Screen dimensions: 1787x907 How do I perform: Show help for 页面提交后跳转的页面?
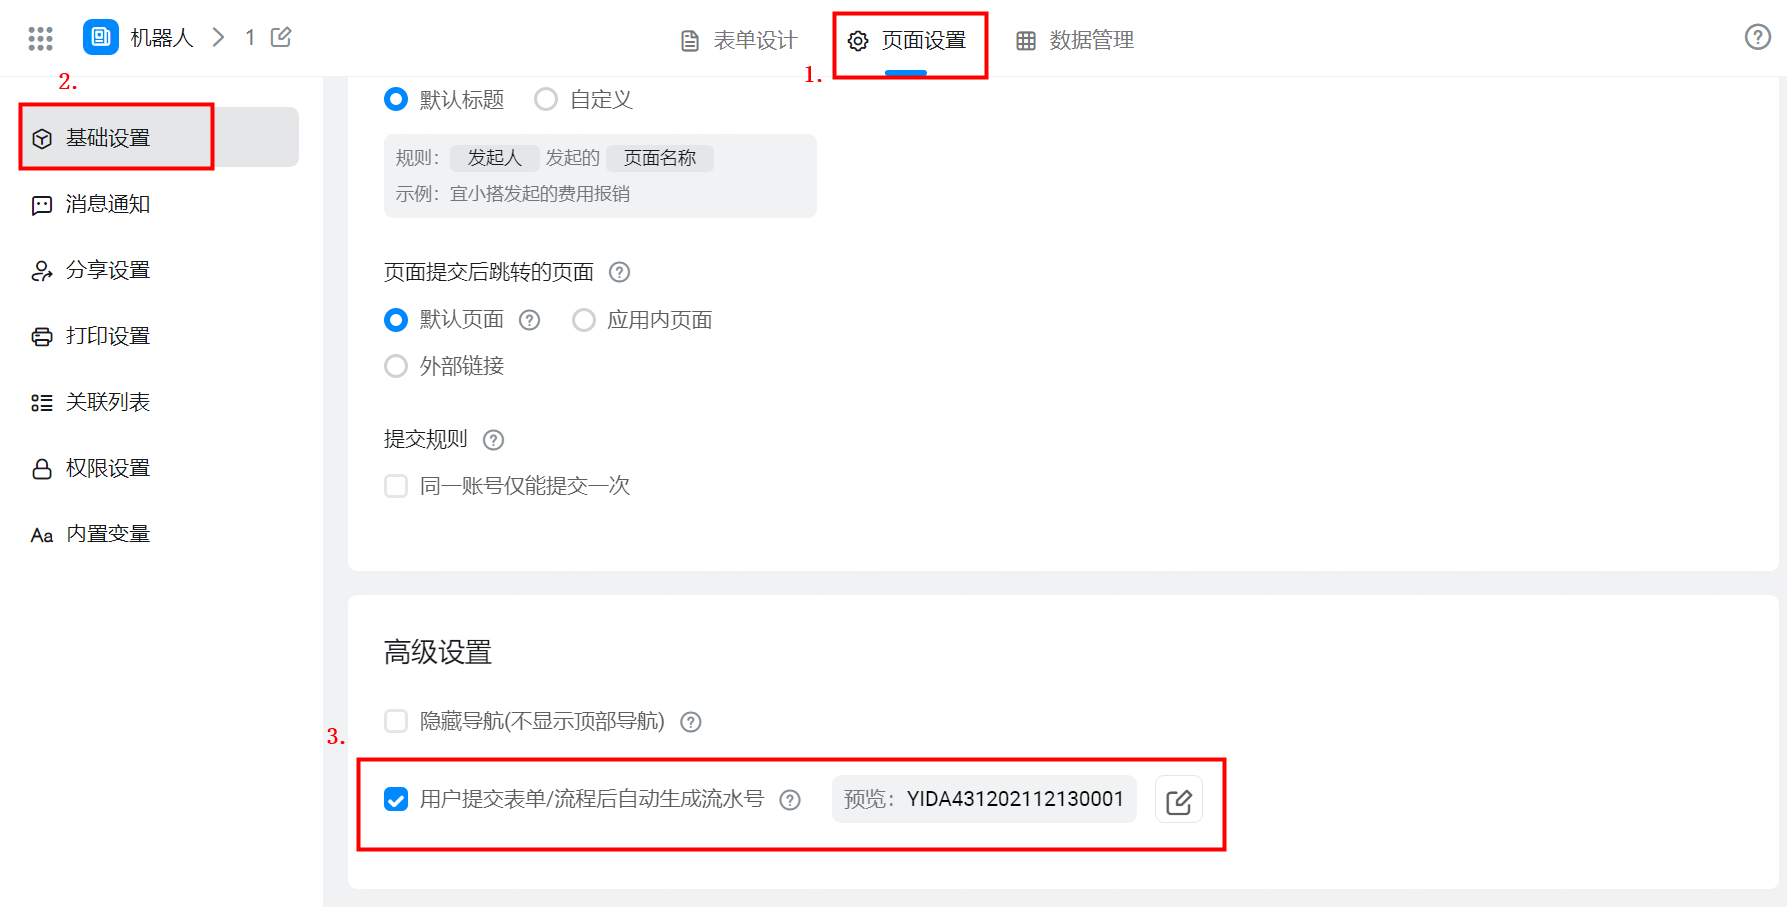(620, 272)
